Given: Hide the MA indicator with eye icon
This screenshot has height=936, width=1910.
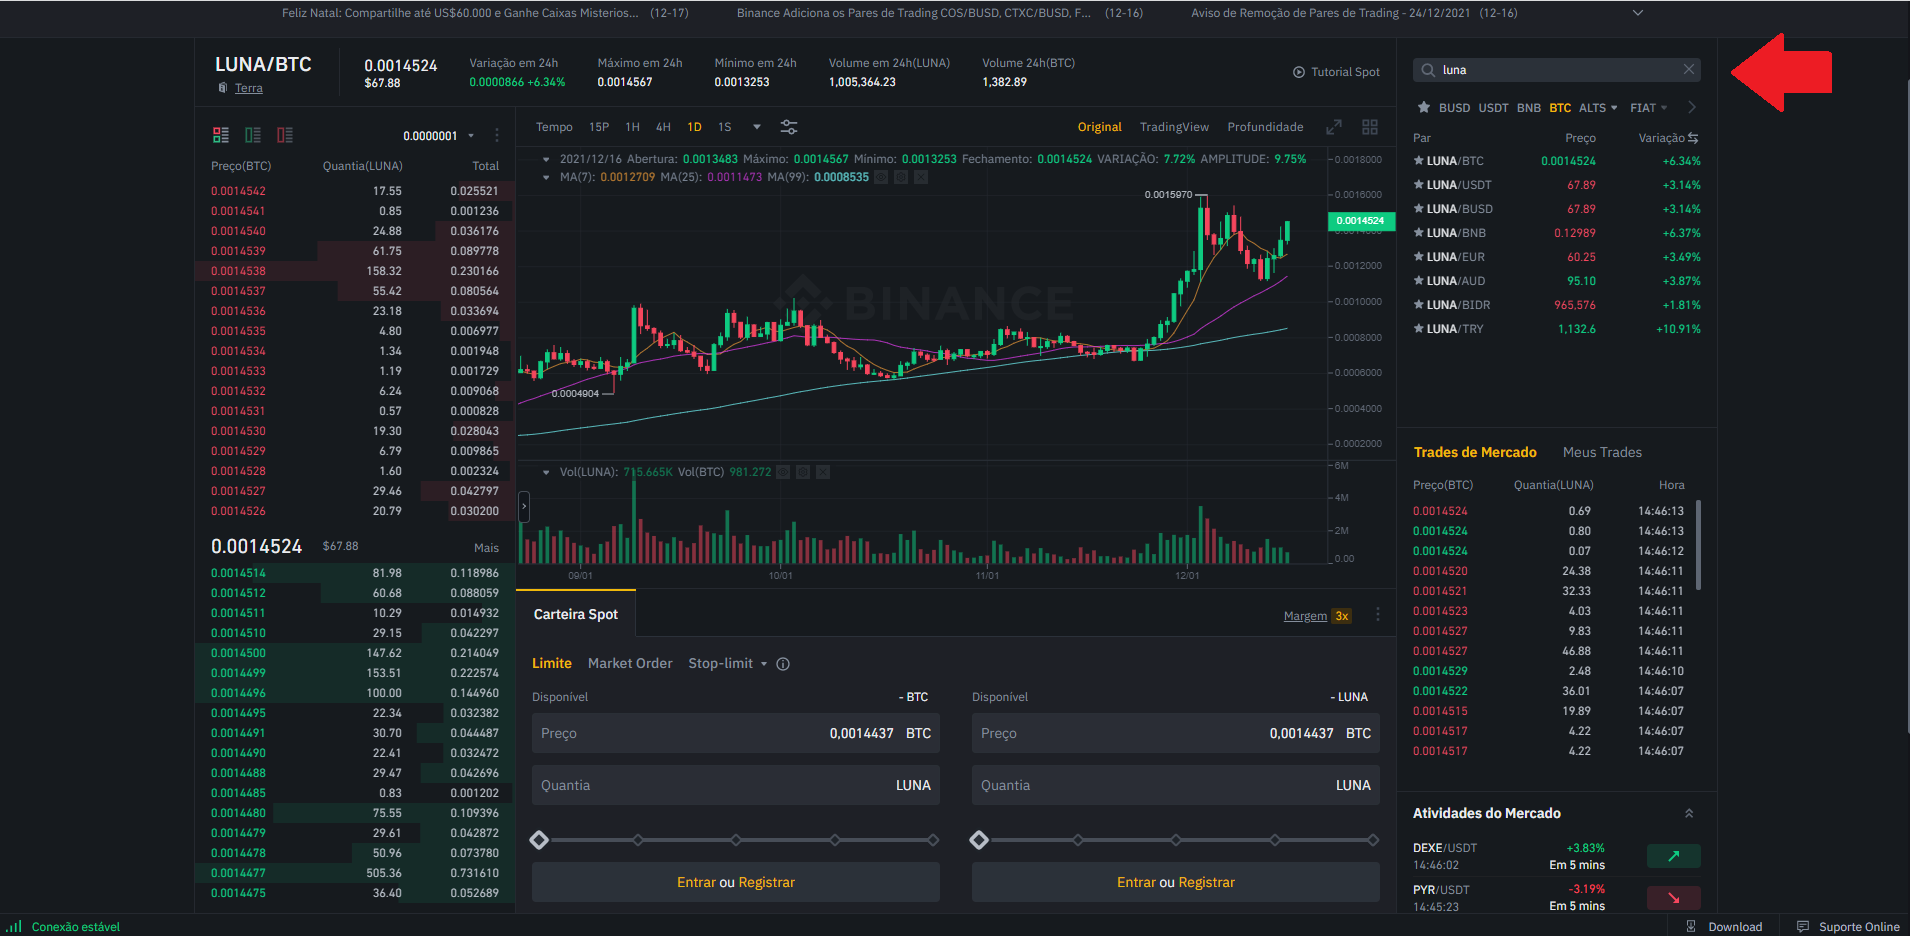Looking at the screenshot, I should (x=881, y=177).
